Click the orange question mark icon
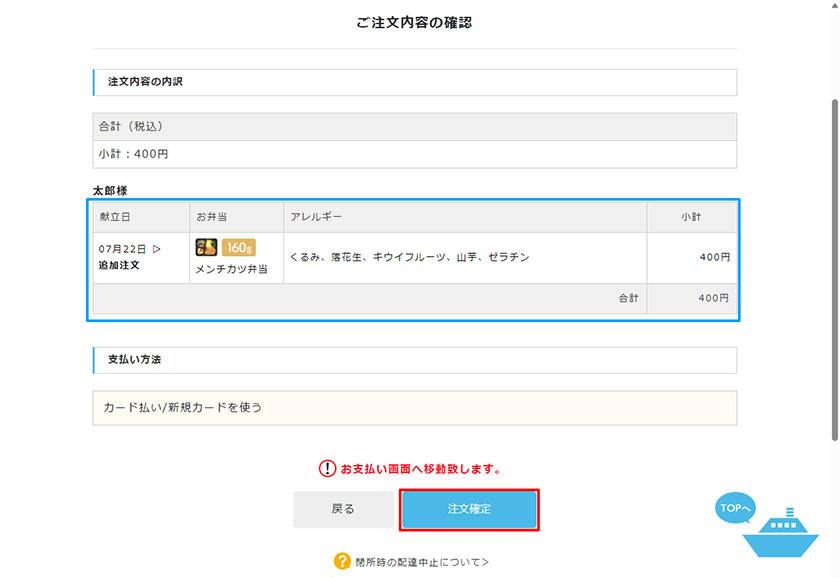Viewport: 840px width, 578px height. tap(342, 561)
